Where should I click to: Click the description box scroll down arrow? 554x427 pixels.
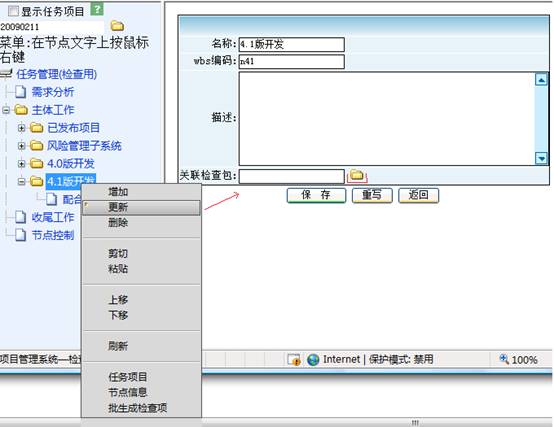(x=541, y=158)
